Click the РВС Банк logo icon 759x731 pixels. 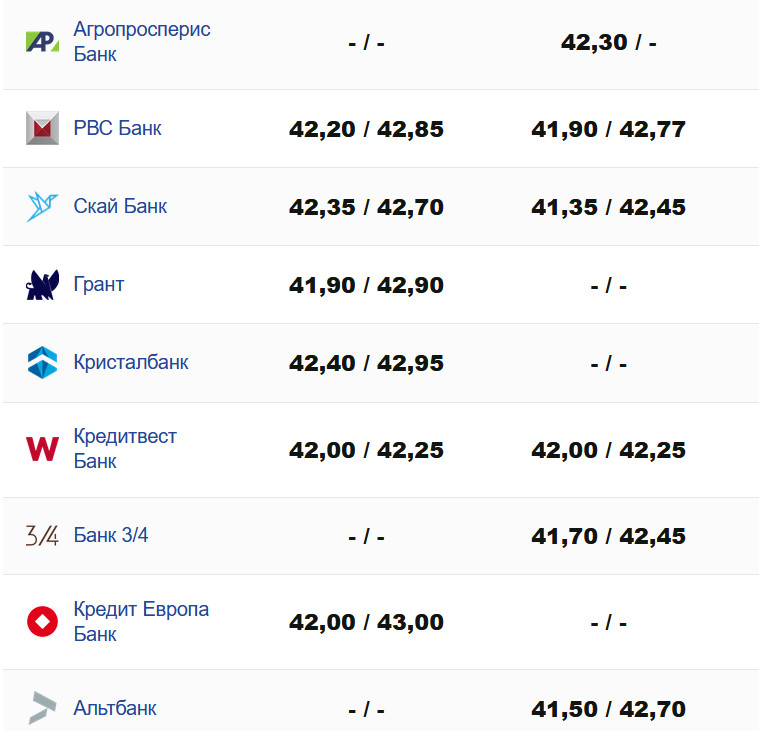[42, 129]
